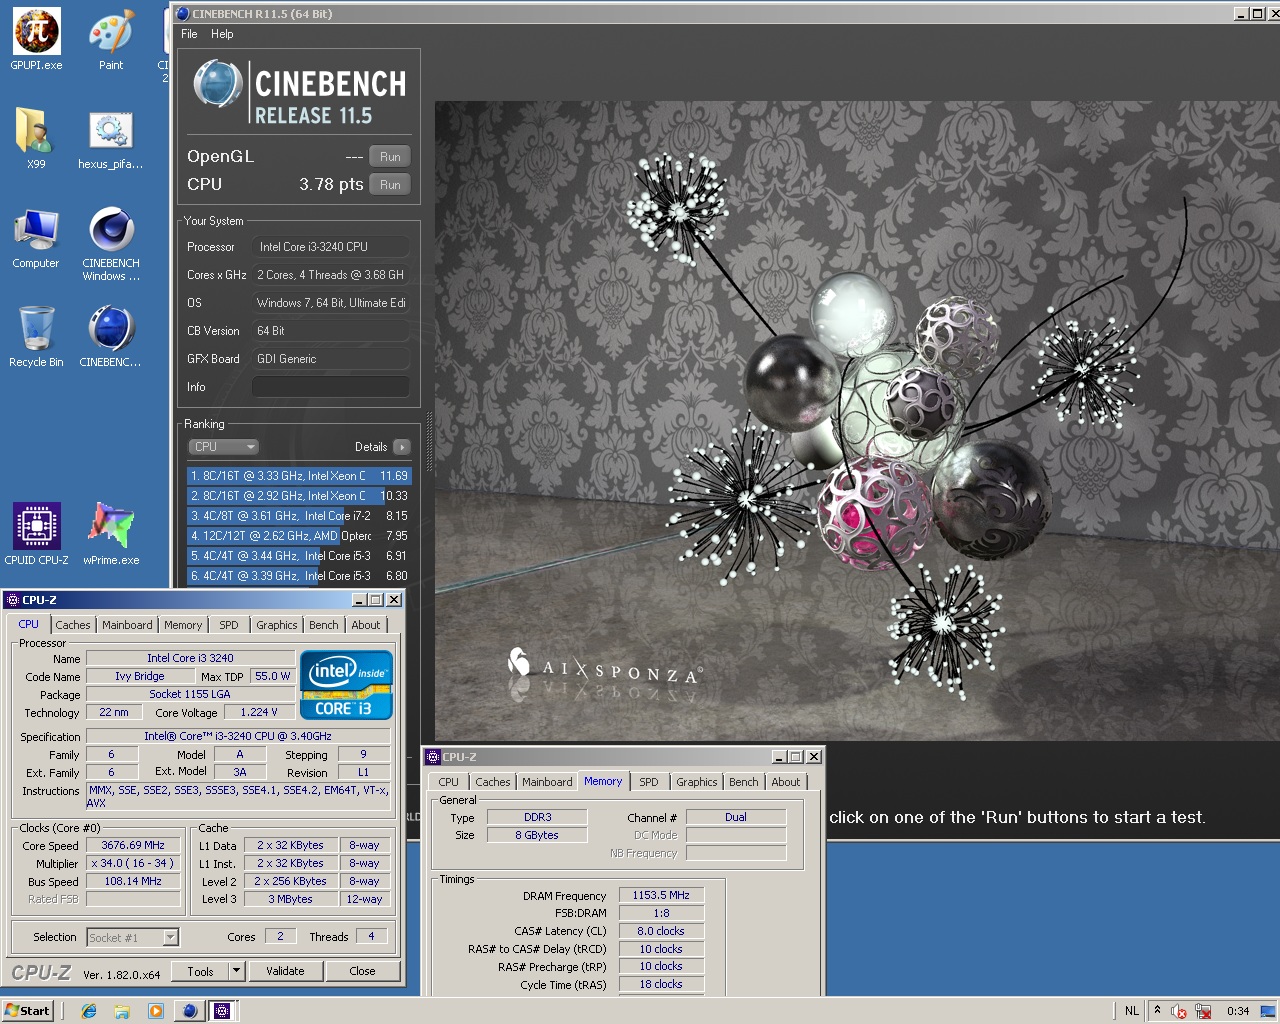Switch to SPD tab in CPU-Z Memory window
The width and height of the screenshot is (1280, 1024).
coord(649,782)
